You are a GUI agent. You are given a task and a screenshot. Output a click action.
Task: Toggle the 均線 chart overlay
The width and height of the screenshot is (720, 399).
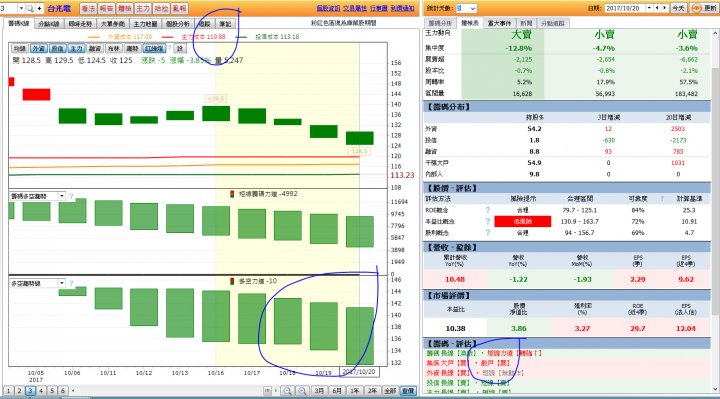click(x=20, y=48)
